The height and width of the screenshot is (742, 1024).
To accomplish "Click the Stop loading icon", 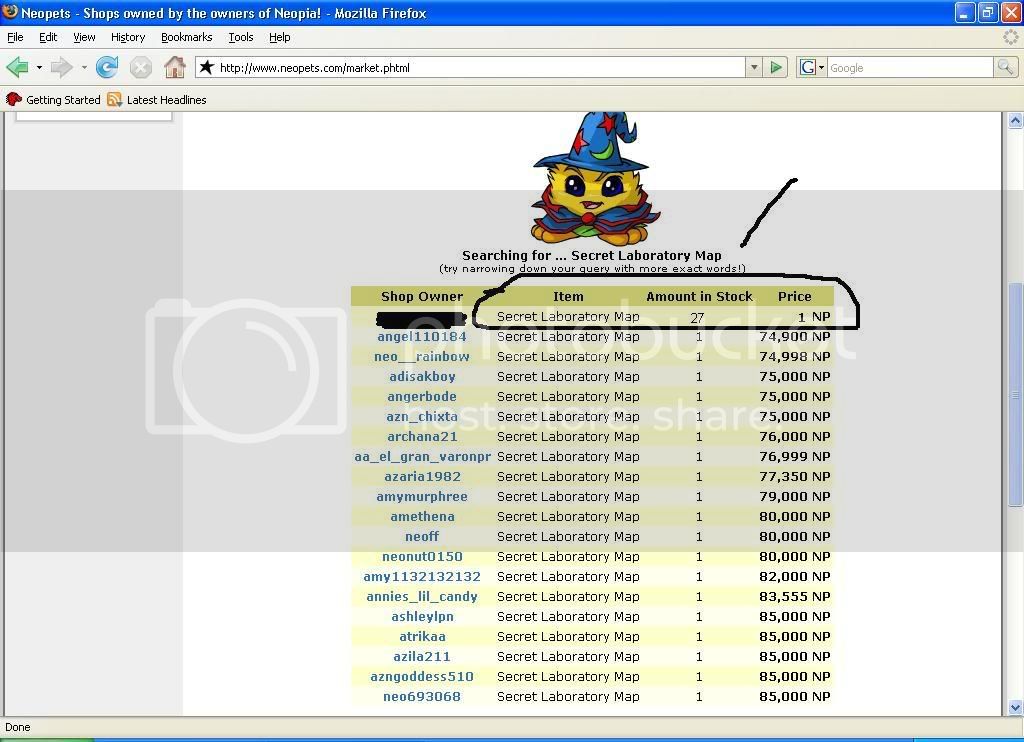I will point(141,68).
